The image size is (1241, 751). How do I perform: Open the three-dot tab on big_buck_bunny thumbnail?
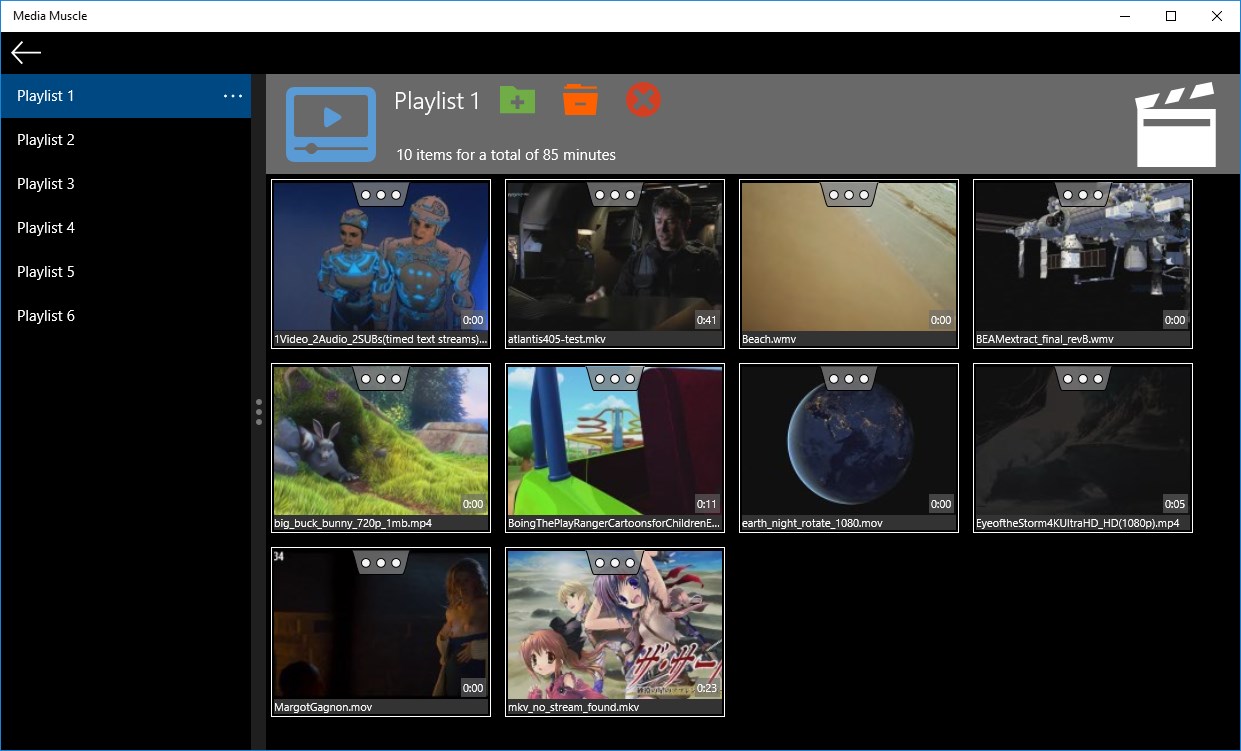[x=381, y=379]
